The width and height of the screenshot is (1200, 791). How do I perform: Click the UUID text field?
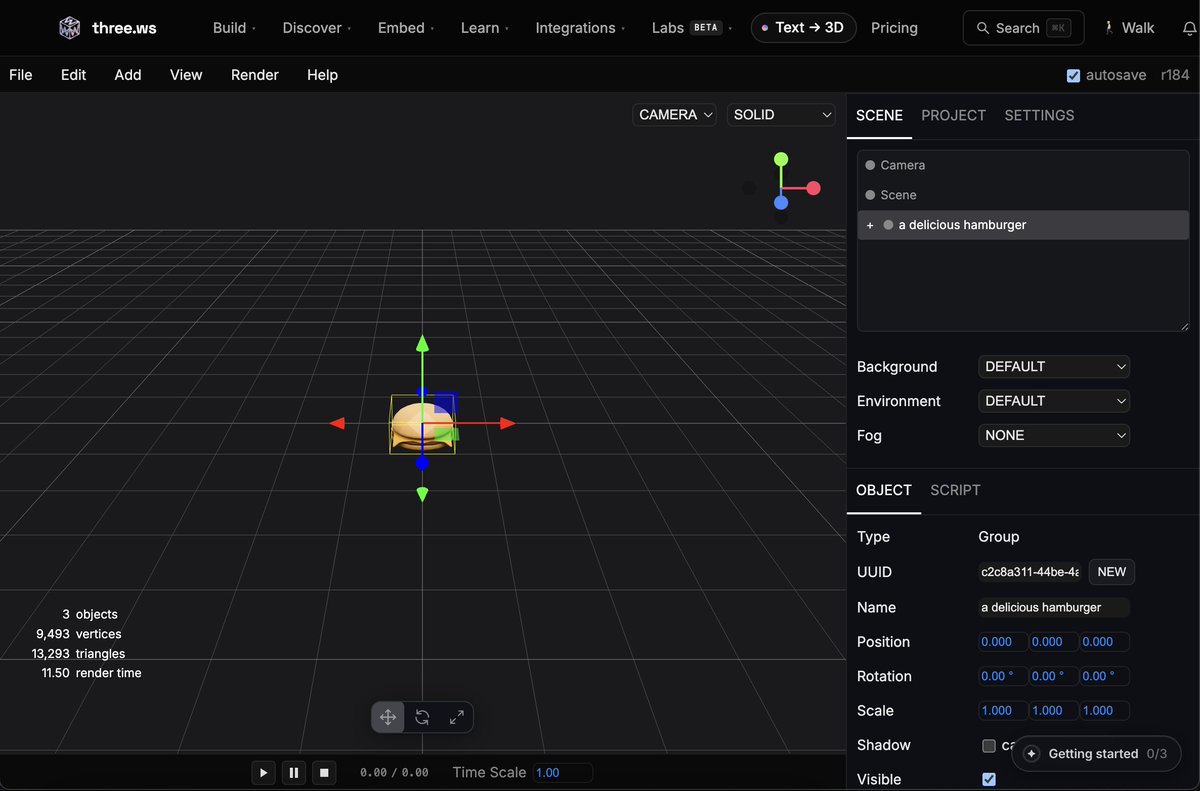click(x=1030, y=572)
